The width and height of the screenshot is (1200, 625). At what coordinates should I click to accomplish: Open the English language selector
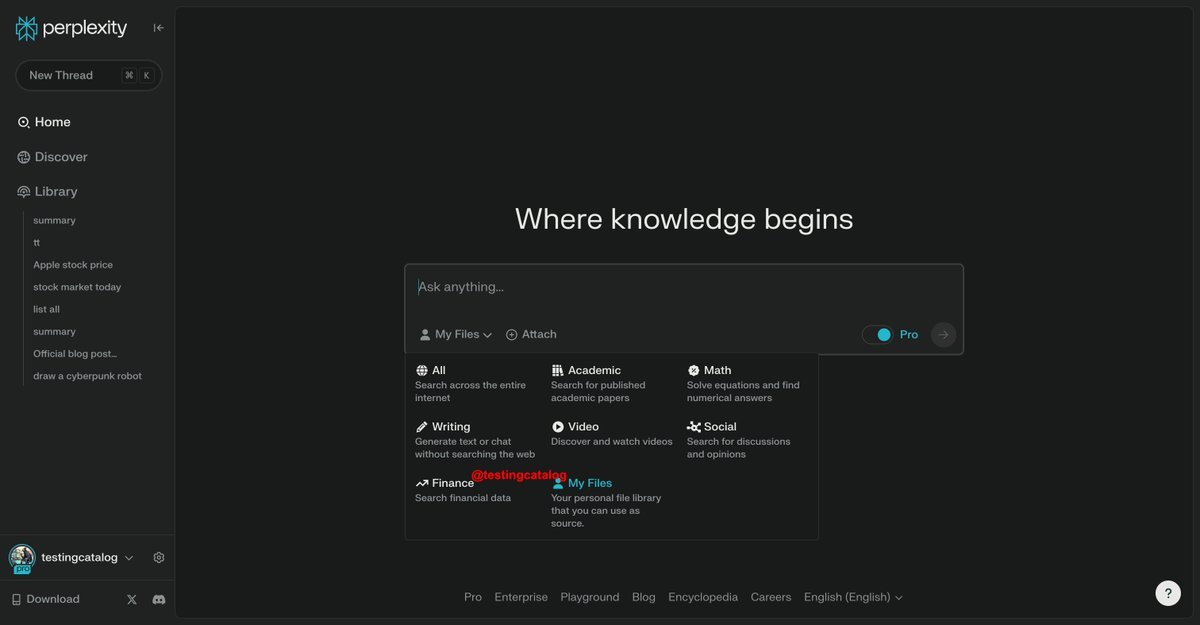click(x=853, y=597)
